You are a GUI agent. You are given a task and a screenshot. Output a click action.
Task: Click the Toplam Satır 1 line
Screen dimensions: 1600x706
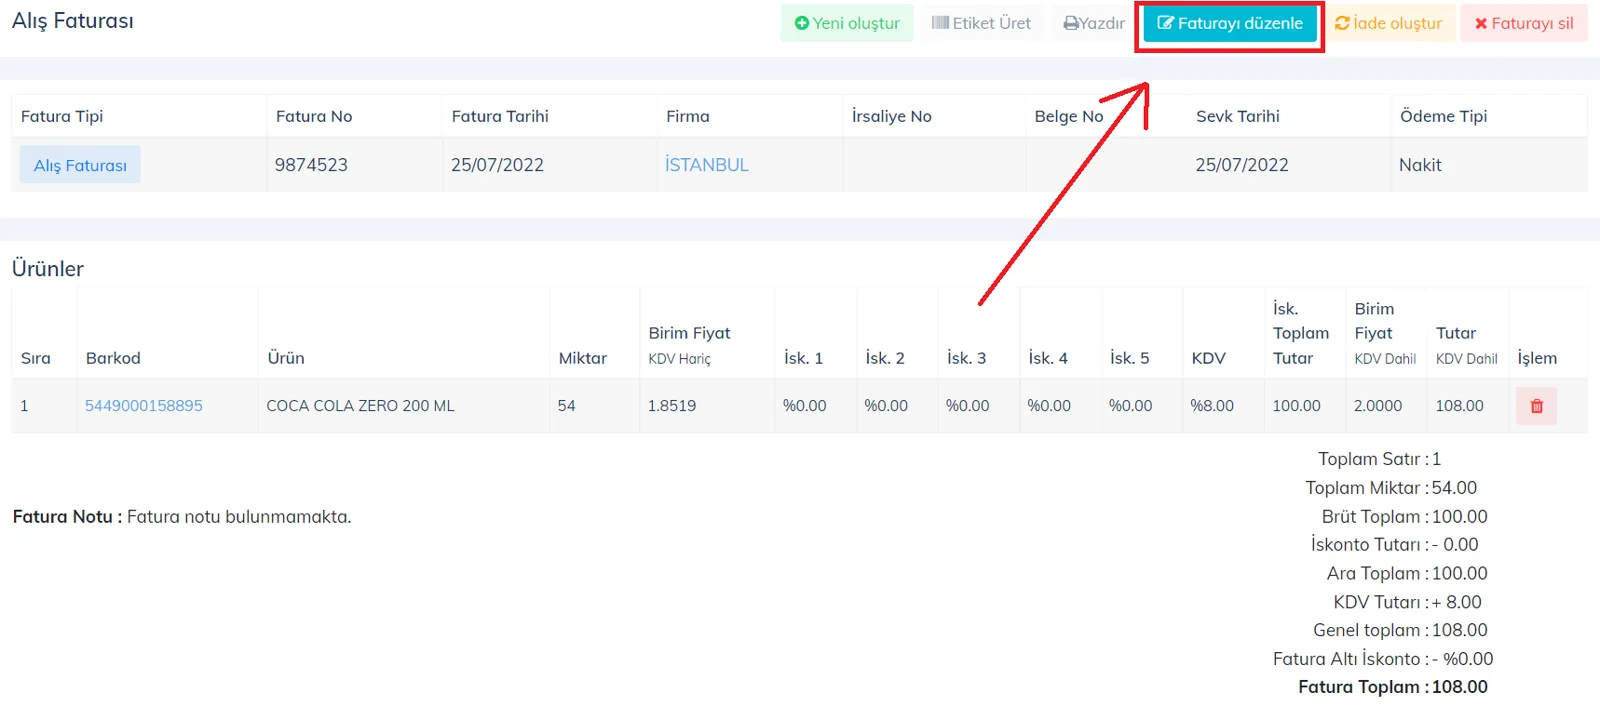[x=1380, y=459]
